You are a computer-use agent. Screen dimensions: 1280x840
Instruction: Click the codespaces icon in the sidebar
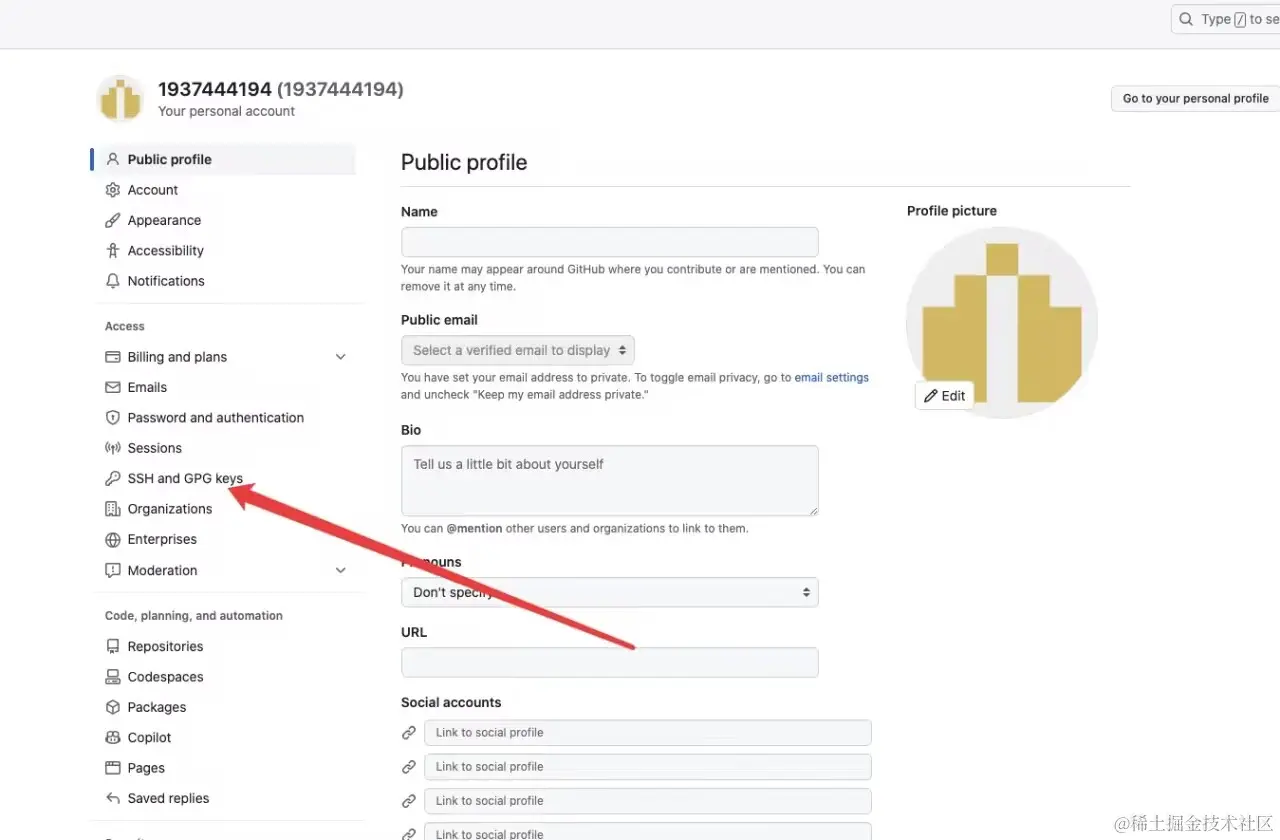(113, 676)
